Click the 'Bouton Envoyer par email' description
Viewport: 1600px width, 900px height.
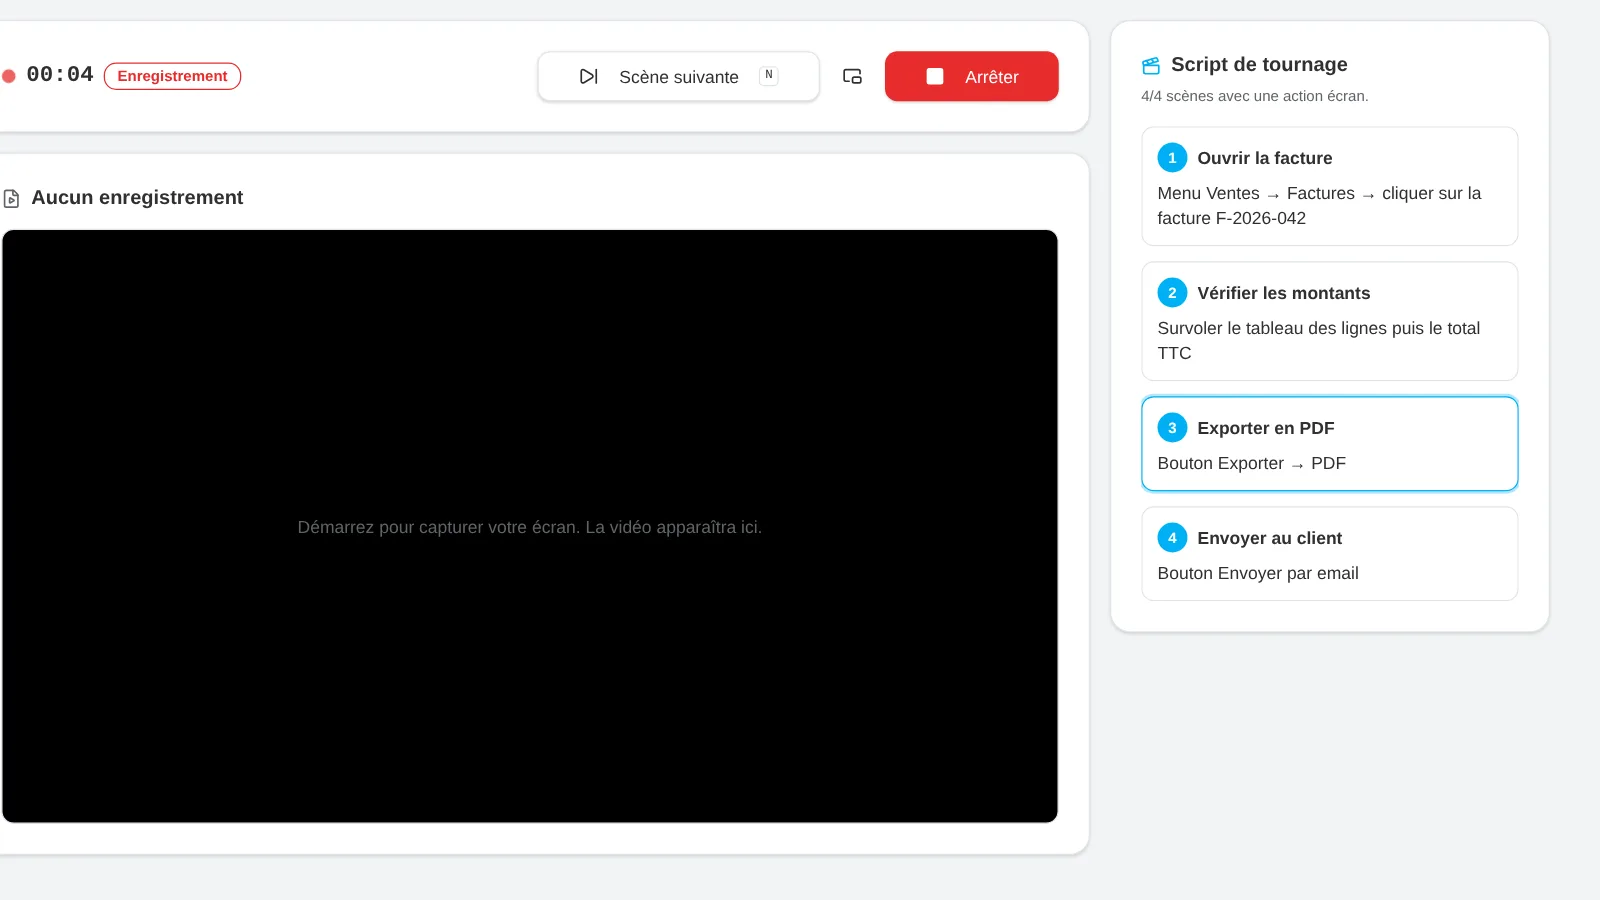[x=1257, y=573]
